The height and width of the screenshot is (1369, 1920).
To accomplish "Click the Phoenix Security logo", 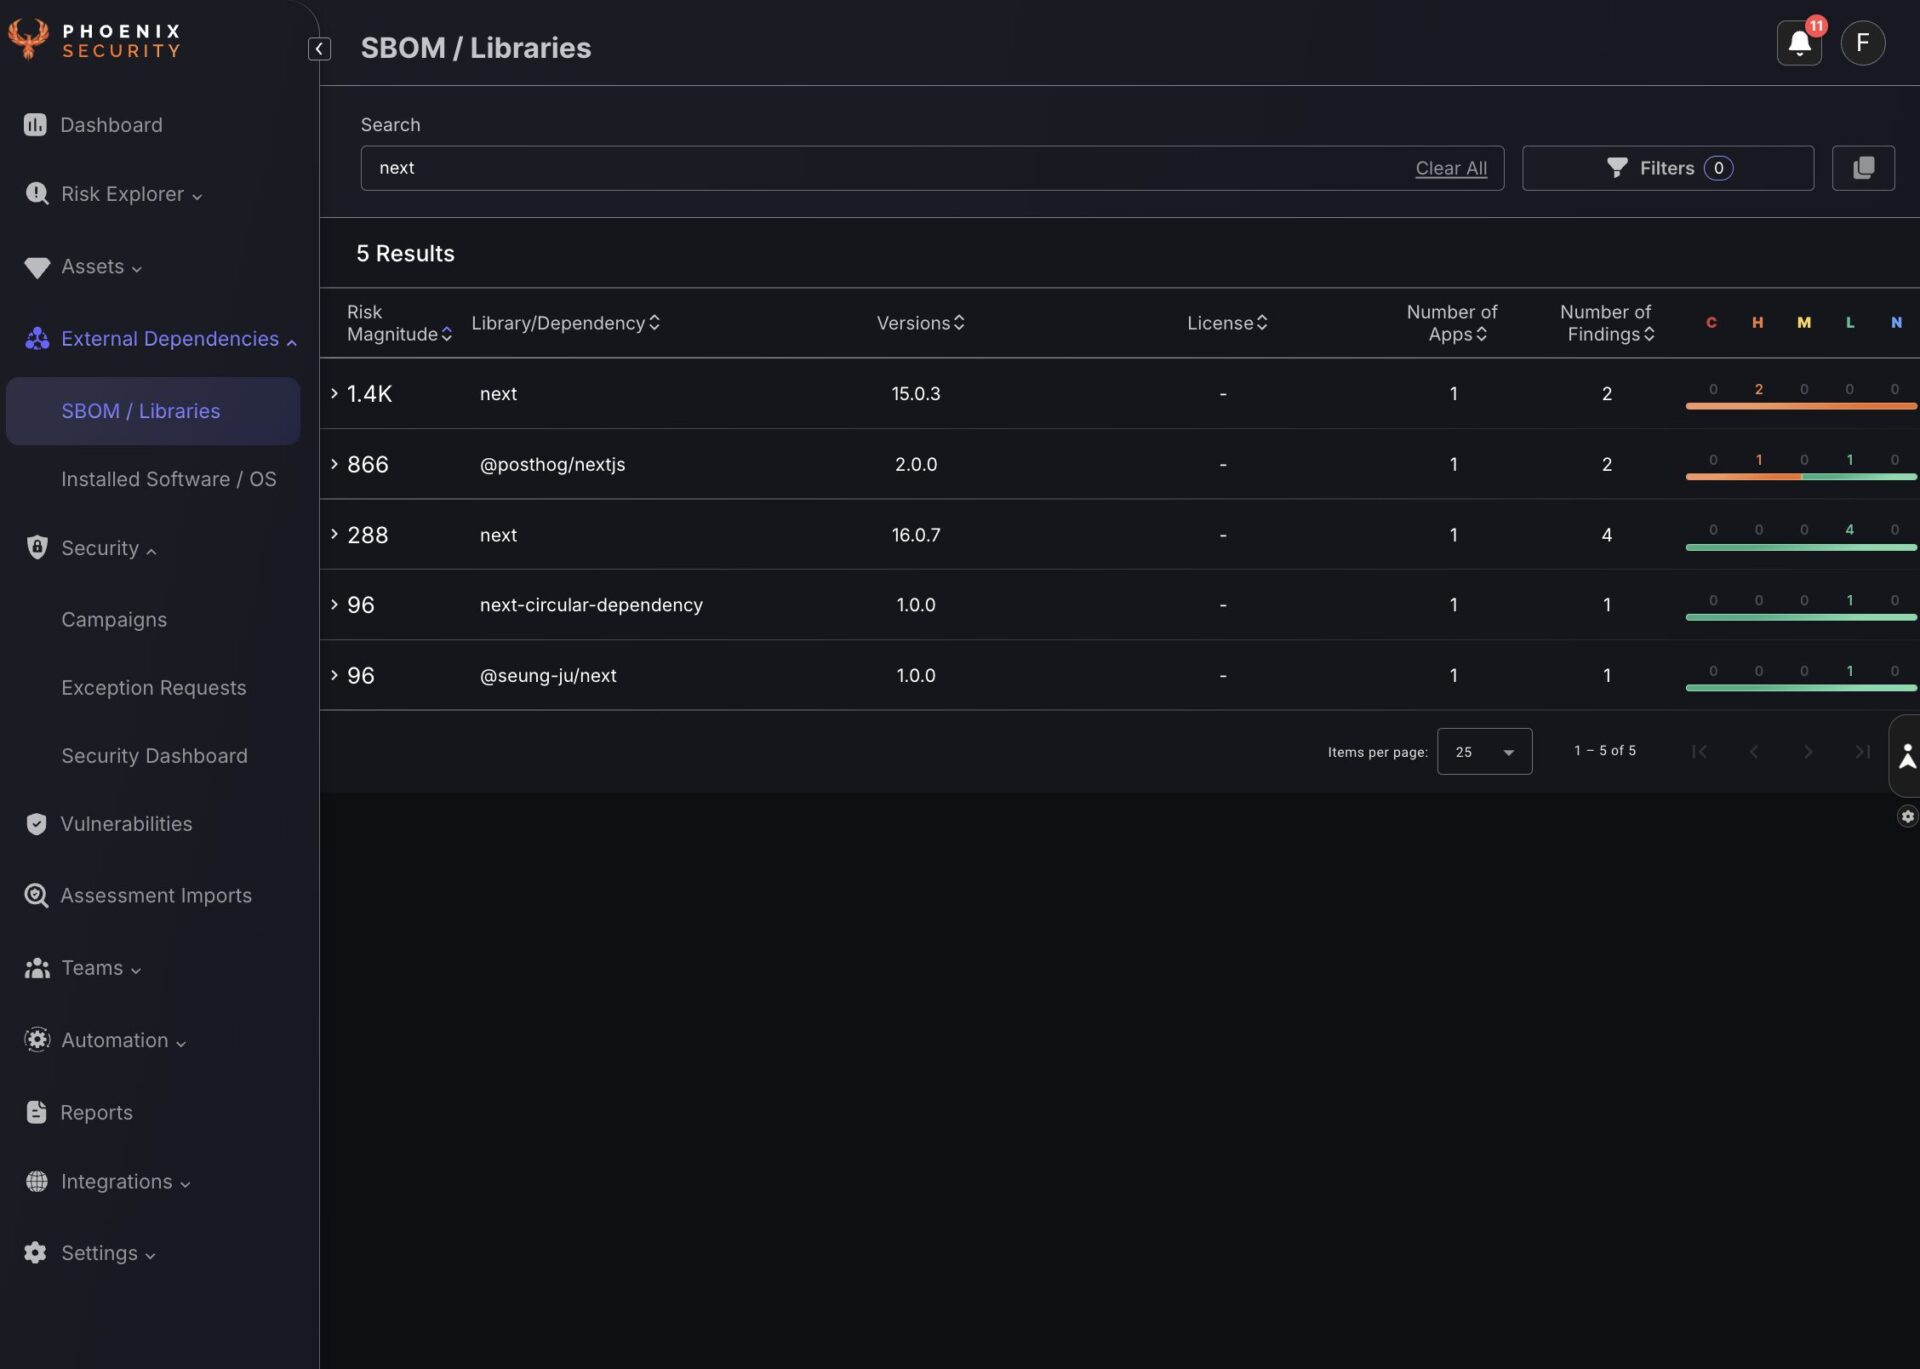I will (95, 40).
